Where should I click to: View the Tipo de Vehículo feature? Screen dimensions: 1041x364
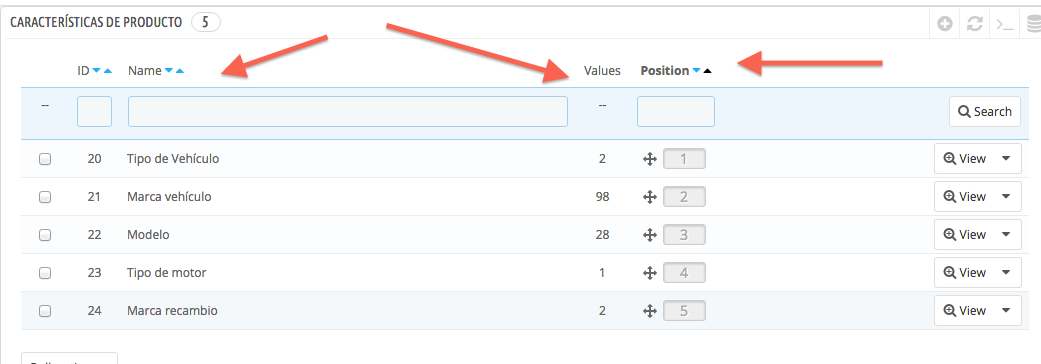[x=965, y=159]
